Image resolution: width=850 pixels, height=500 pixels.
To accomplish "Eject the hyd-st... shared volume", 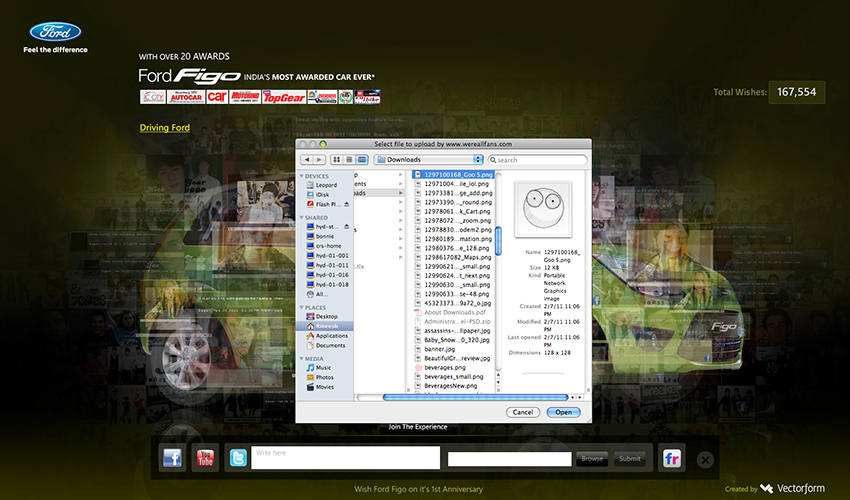I will 346,227.
